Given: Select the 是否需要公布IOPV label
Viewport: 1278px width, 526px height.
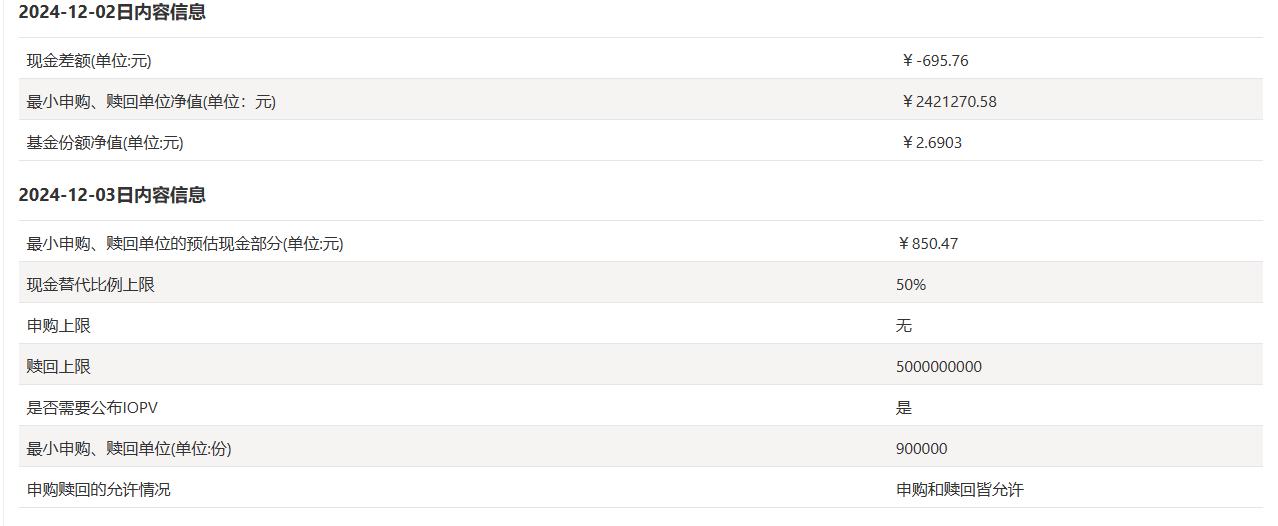Looking at the screenshot, I should (92, 408).
